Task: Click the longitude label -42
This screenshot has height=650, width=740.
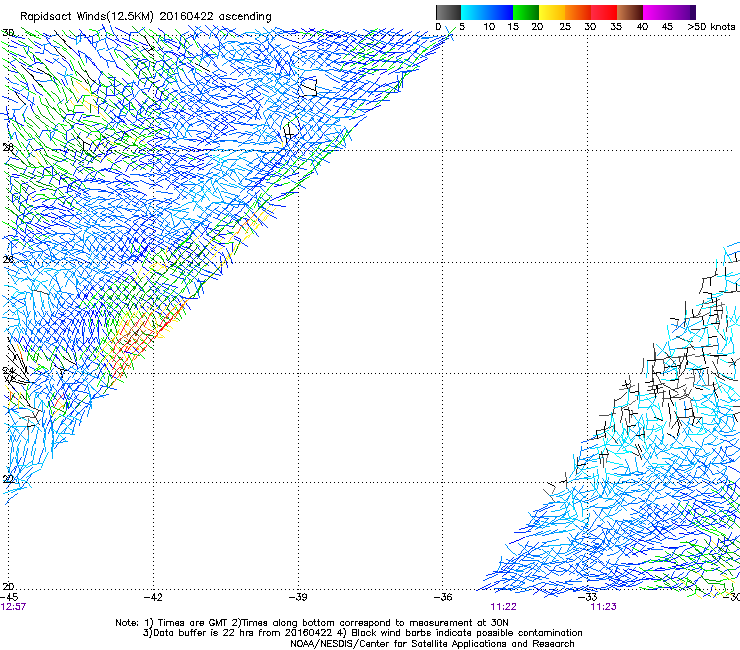Action: 153,597
